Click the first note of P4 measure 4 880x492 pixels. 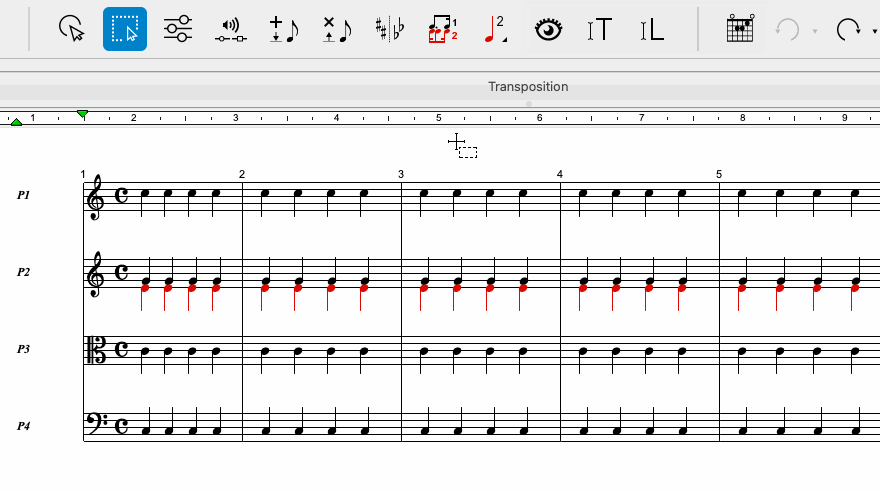(x=584, y=431)
